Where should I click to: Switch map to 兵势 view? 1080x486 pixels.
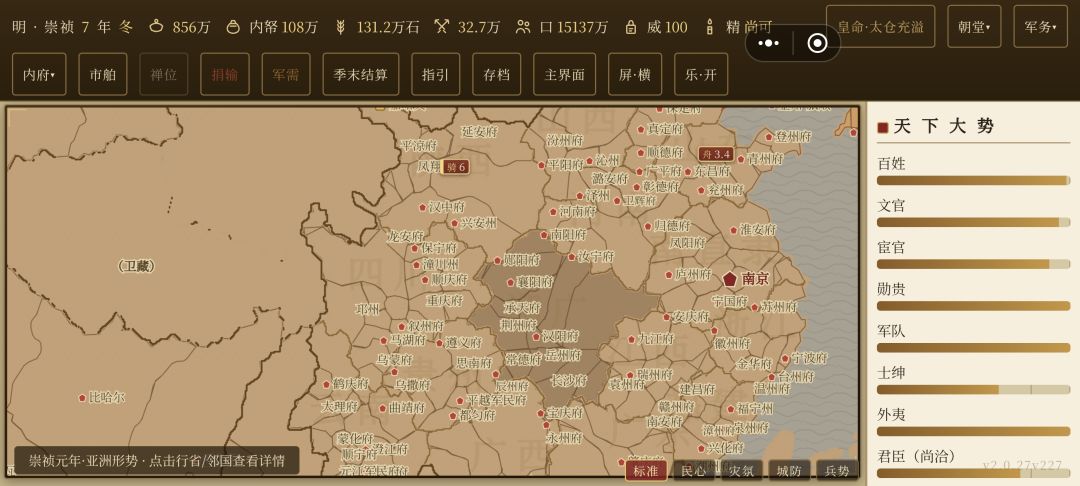pos(837,470)
